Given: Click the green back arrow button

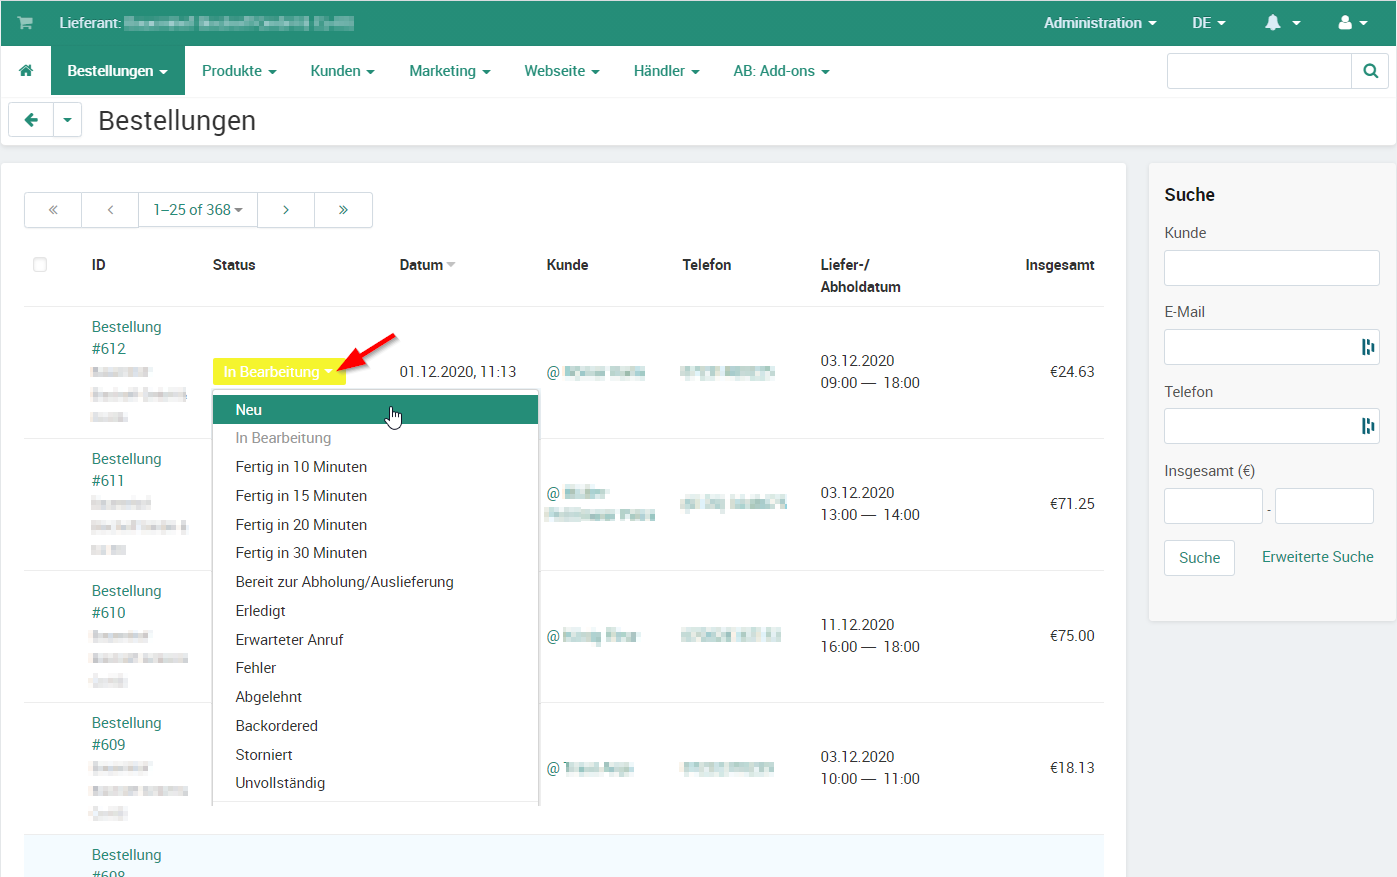Looking at the screenshot, I should (31, 120).
